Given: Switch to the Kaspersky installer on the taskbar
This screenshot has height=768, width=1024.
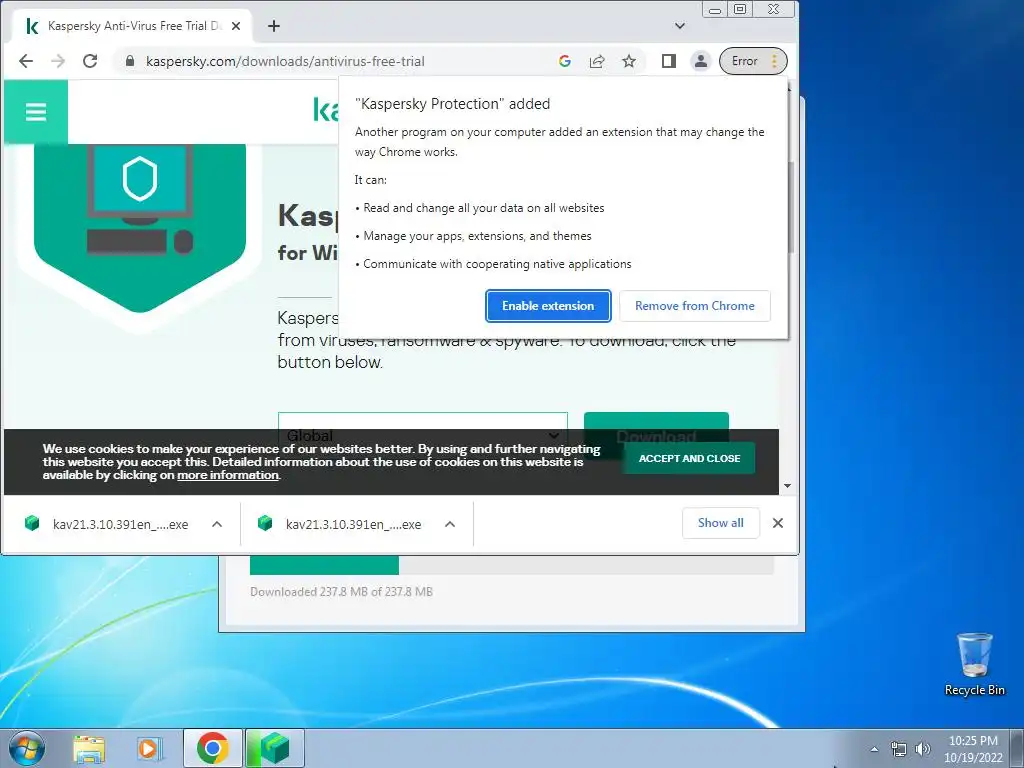Looking at the screenshot, I should tap(274, 748).
